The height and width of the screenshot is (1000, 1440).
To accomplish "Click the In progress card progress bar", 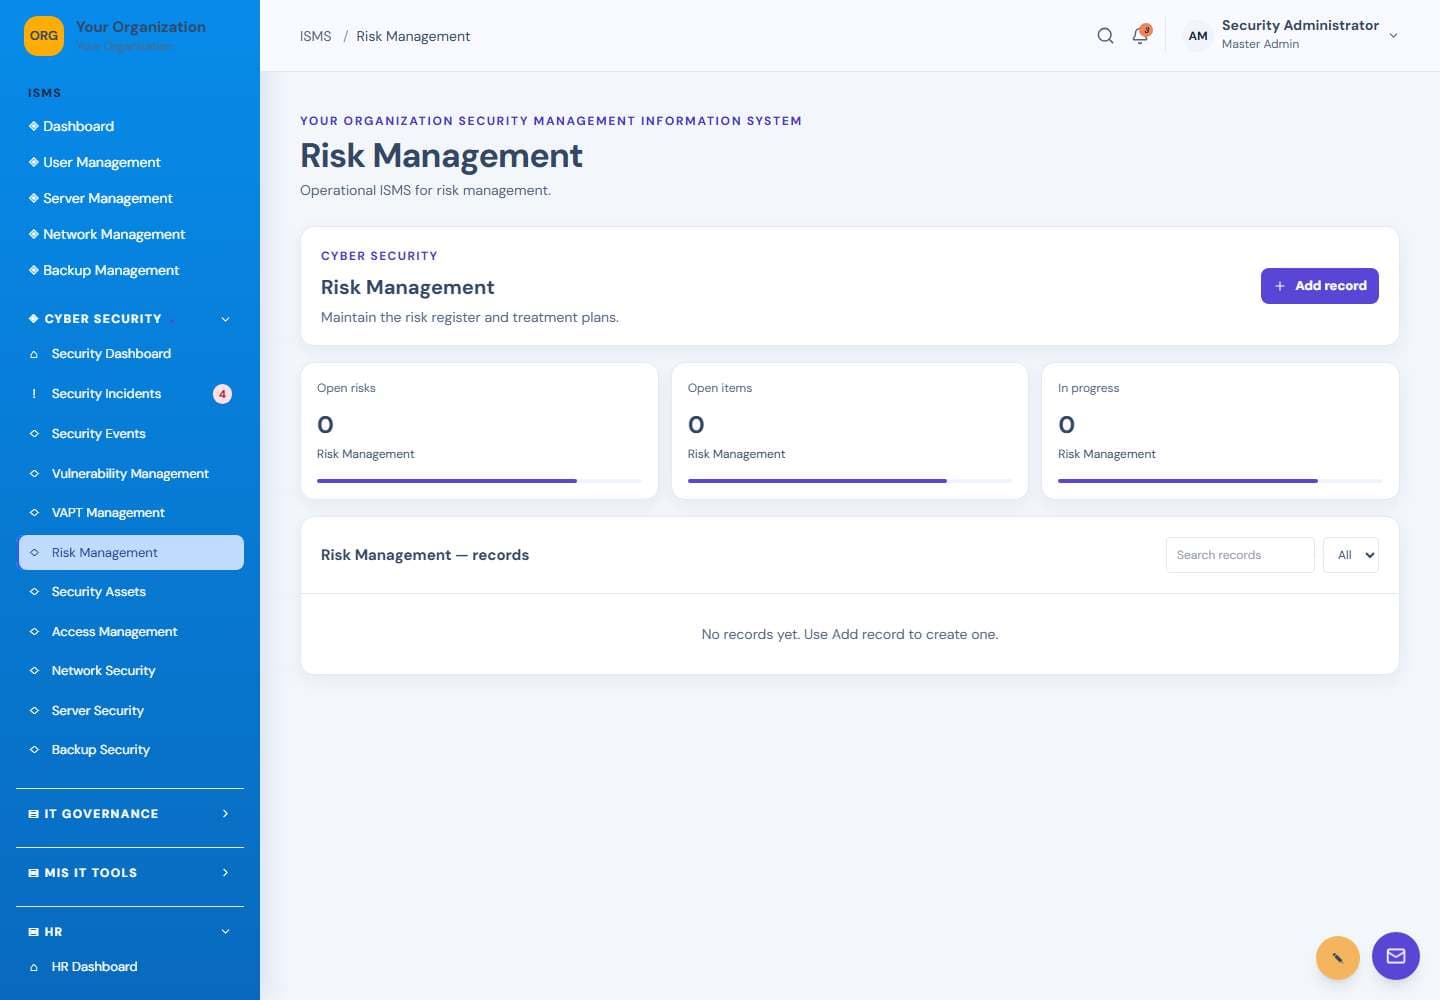I will click(1220, 481).
